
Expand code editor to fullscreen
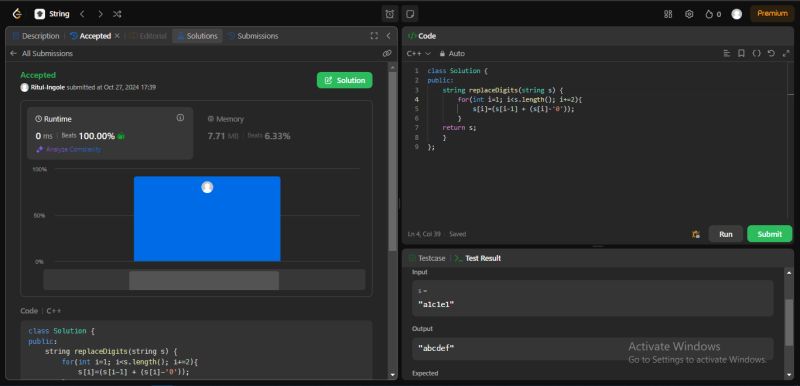tap(786, 53)
